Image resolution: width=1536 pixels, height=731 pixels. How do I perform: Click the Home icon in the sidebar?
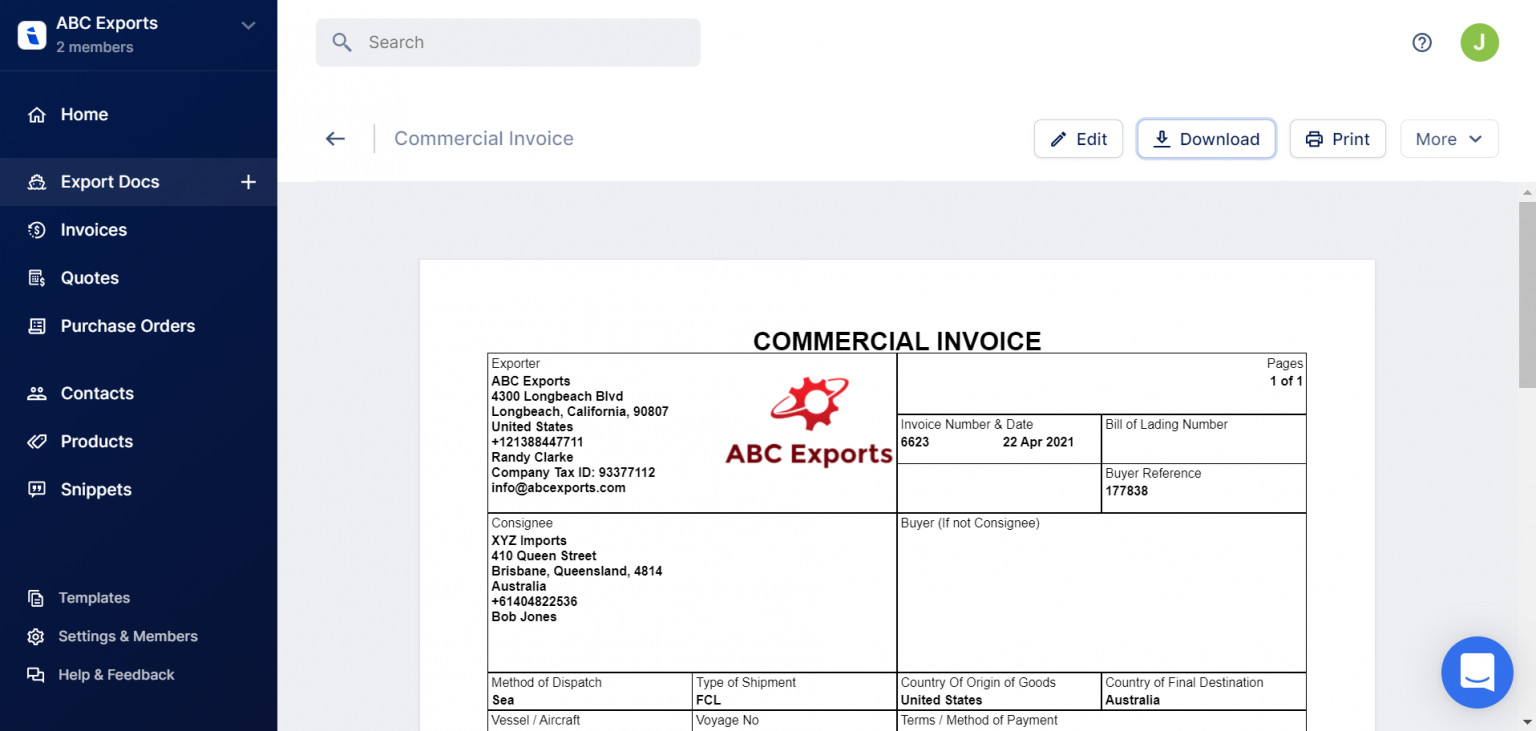point(37,114)
